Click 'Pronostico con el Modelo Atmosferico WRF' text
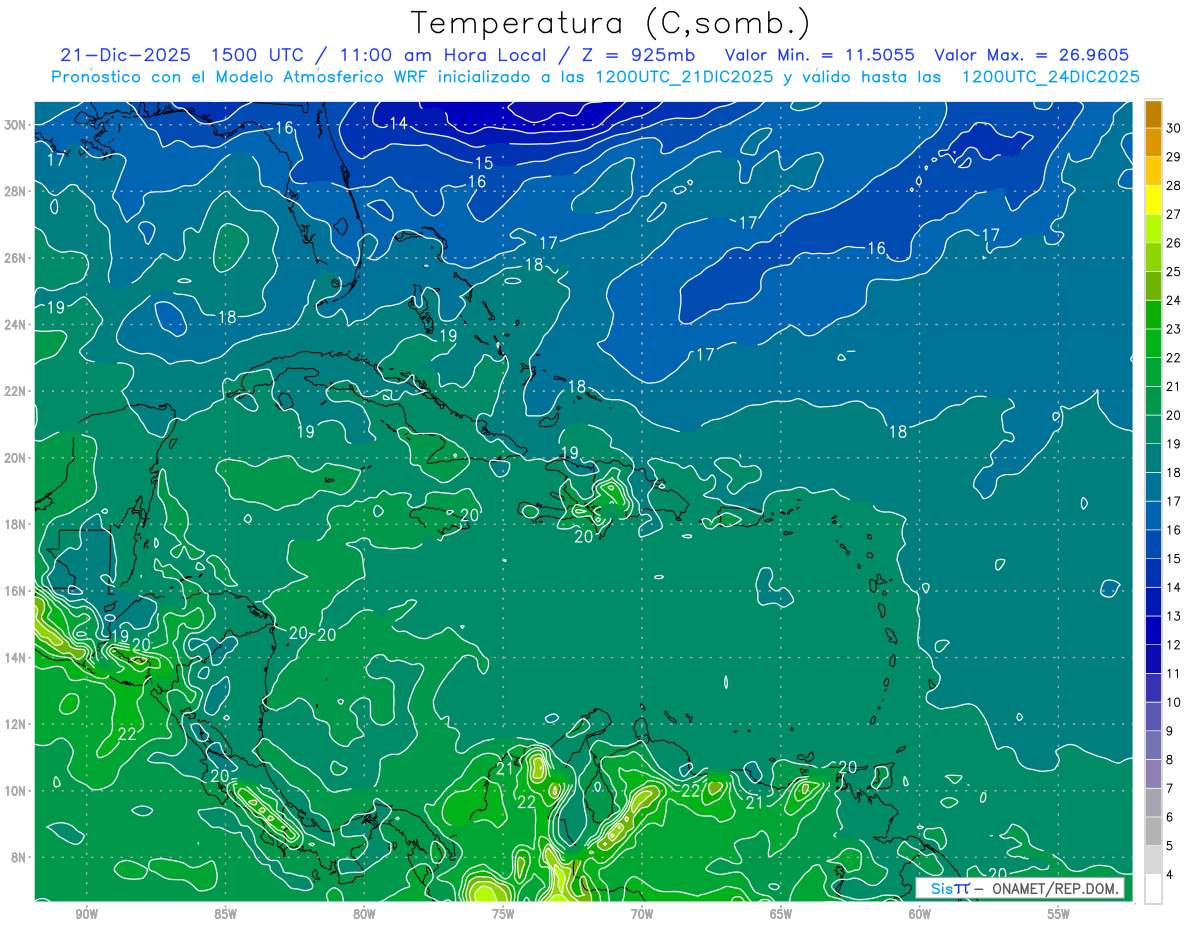 241,77
